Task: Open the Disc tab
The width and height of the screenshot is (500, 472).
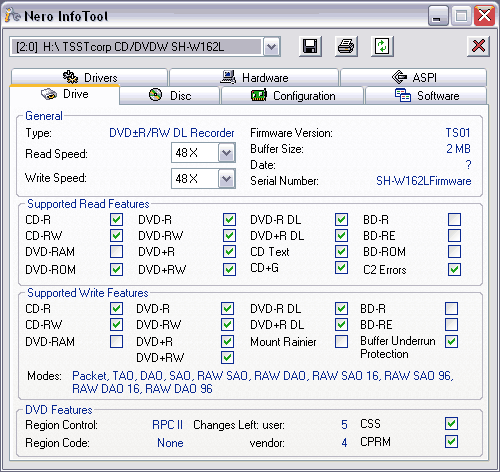Action: point(170,96)
